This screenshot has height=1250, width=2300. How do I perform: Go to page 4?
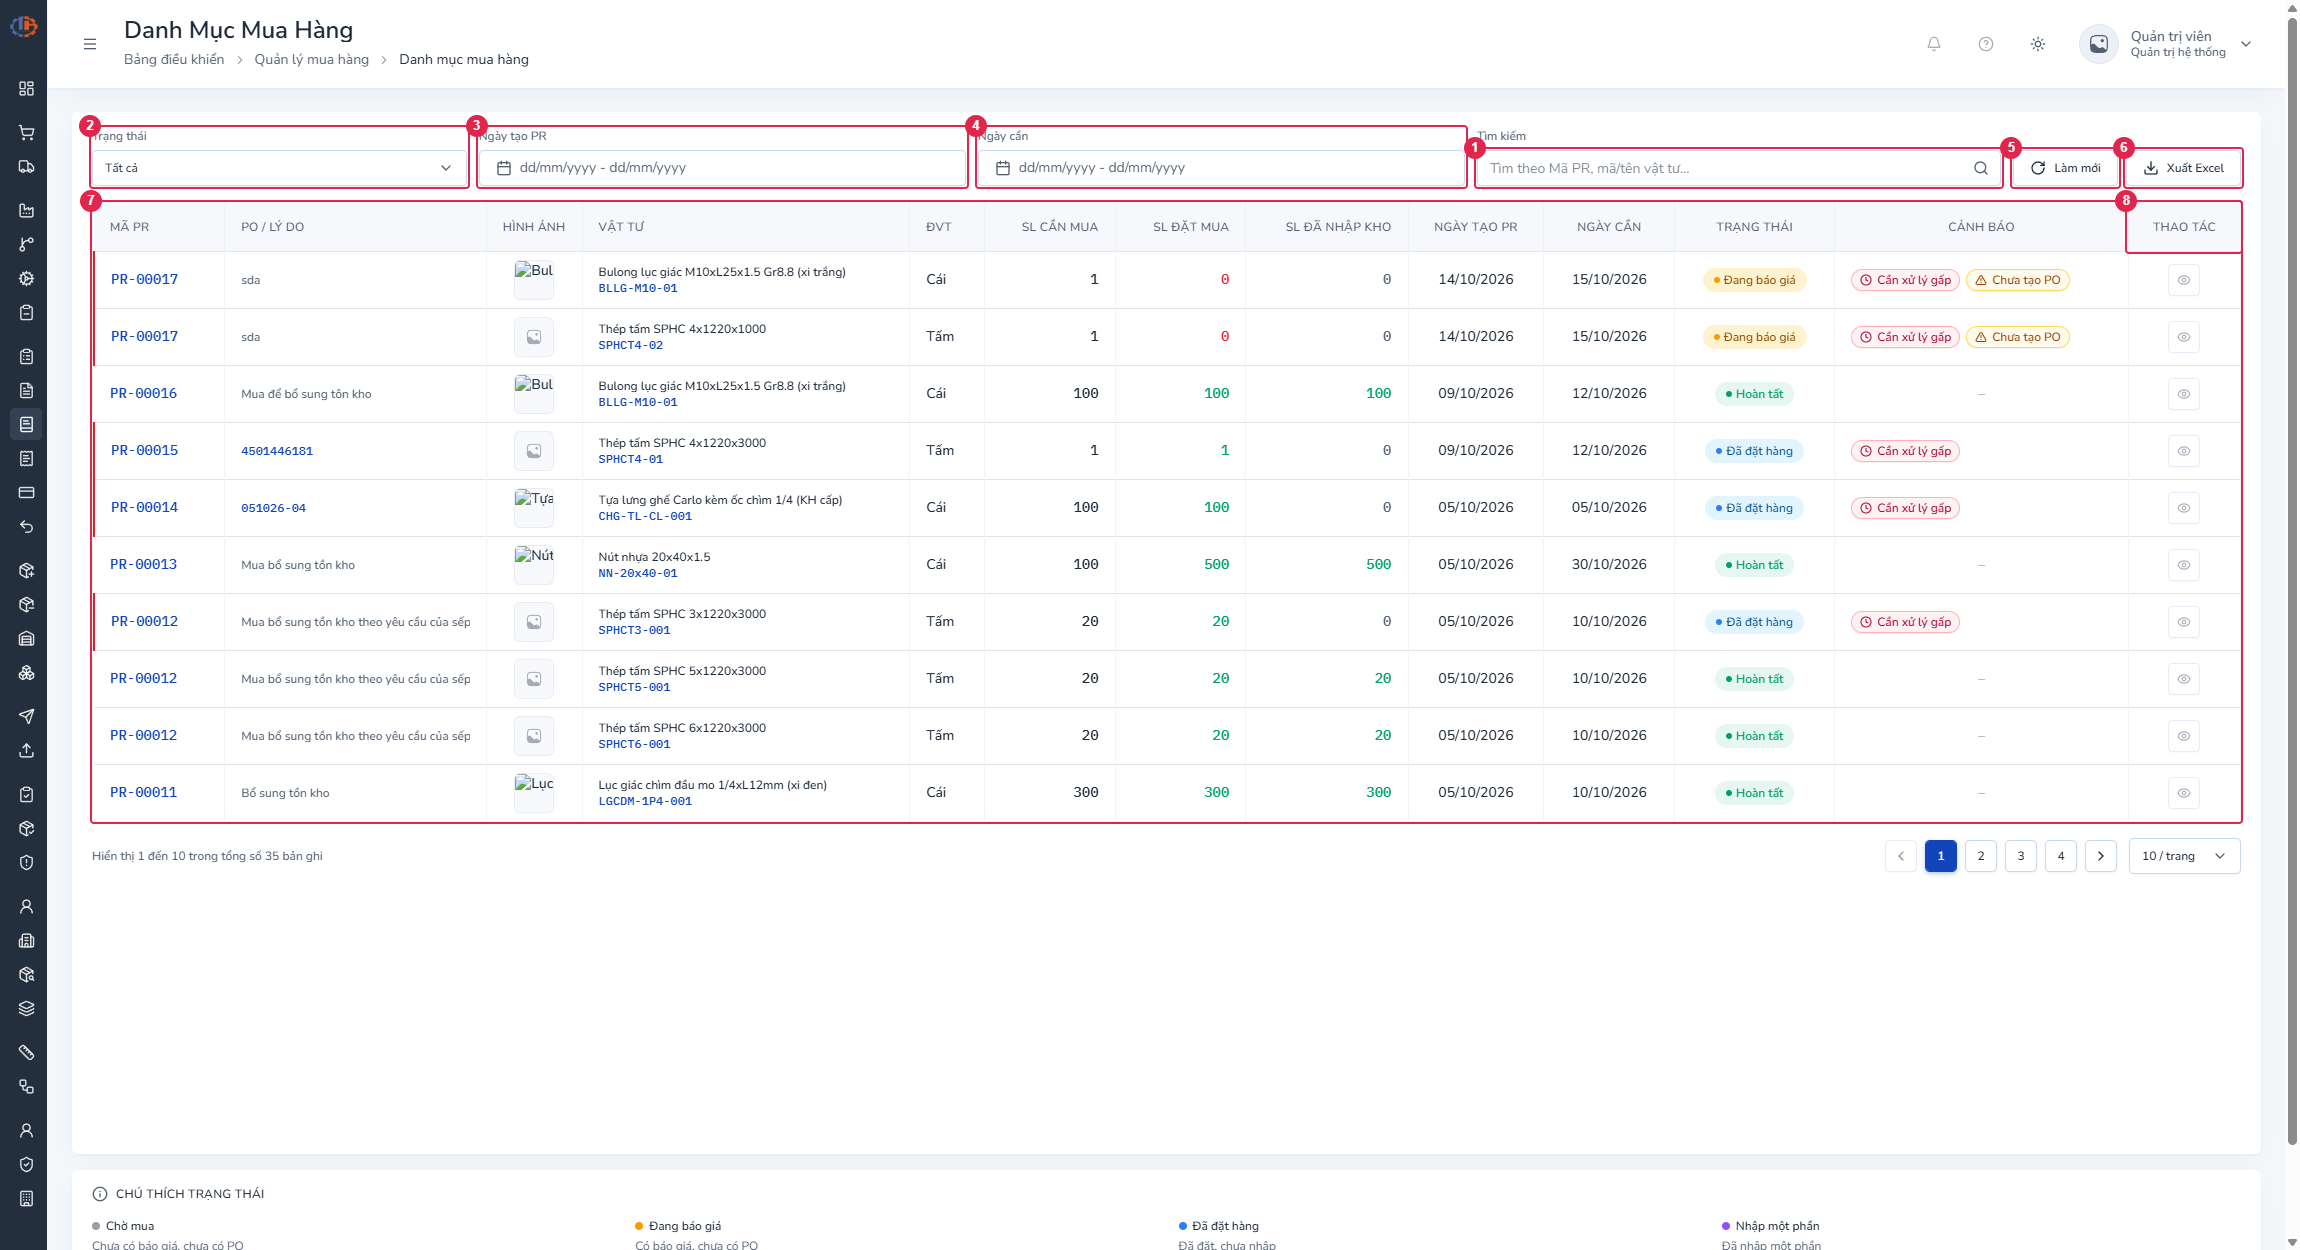coord(2061,856)
